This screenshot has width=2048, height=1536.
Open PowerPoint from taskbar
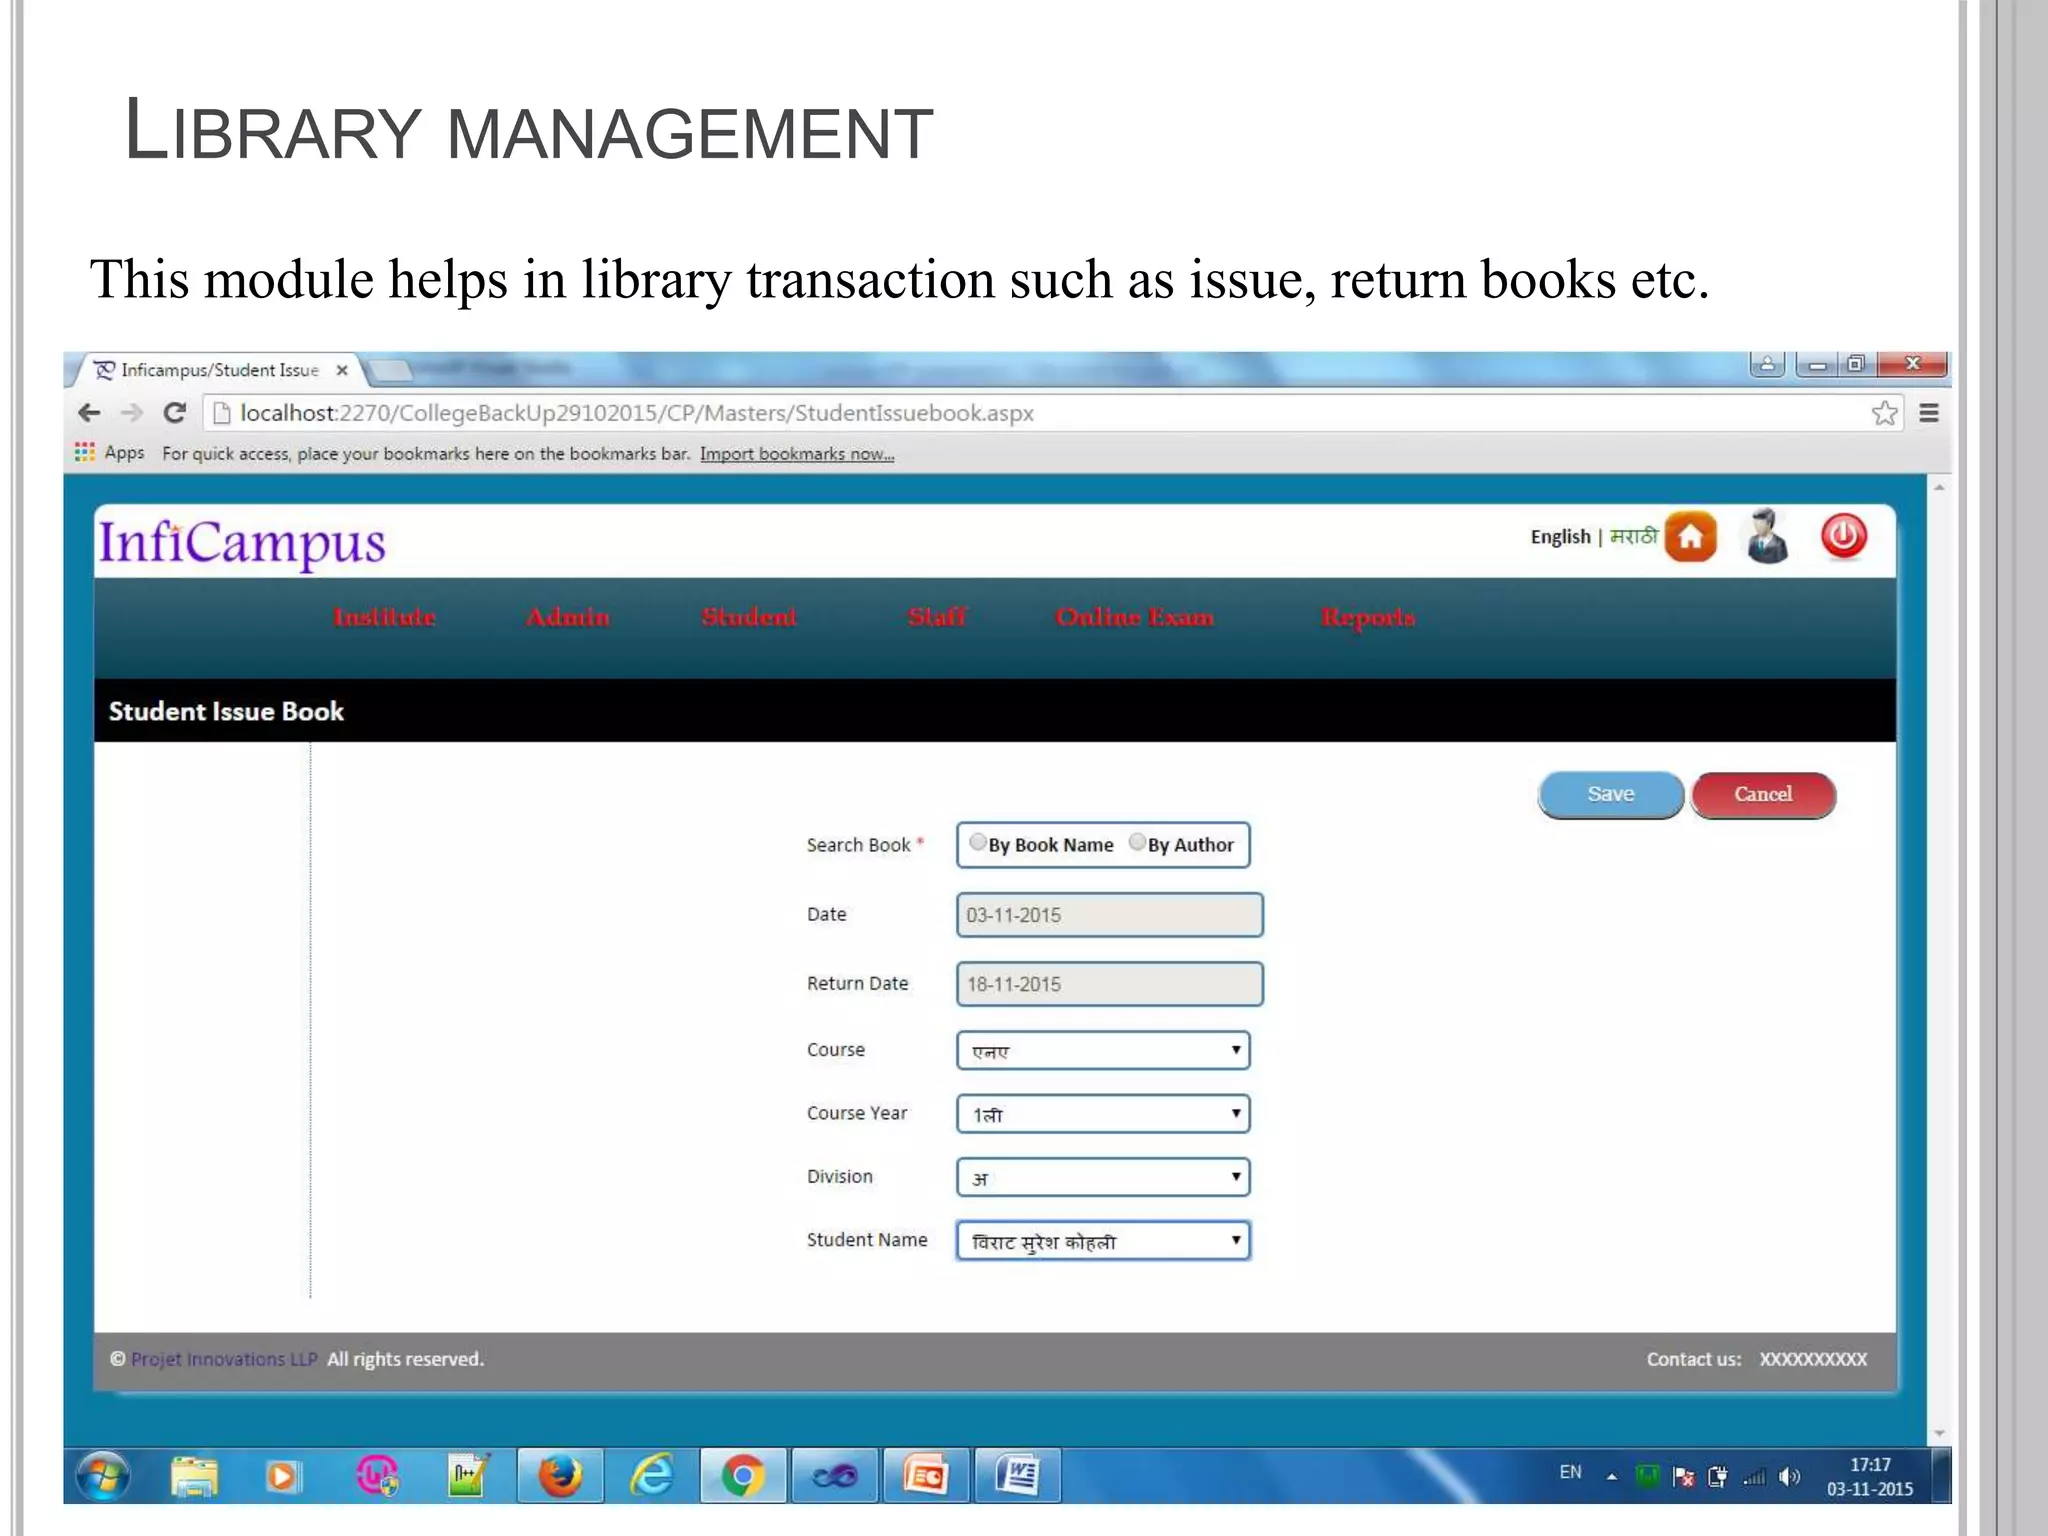pos(925,1476)
